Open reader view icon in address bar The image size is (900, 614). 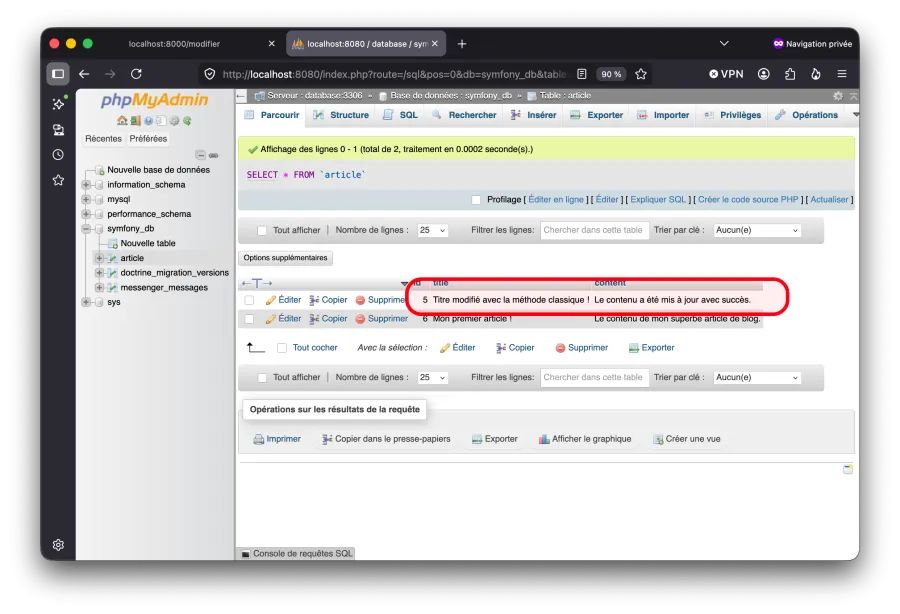coord(581,73)
